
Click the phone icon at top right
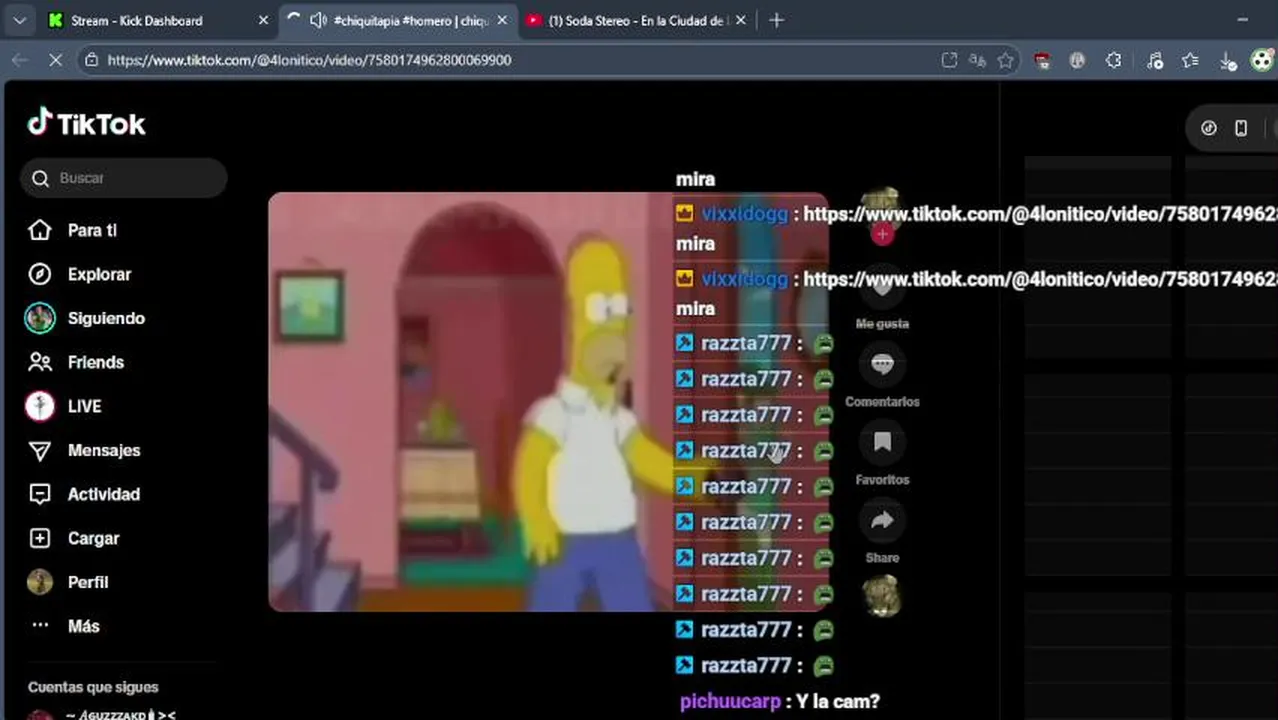click(1241, 128)
